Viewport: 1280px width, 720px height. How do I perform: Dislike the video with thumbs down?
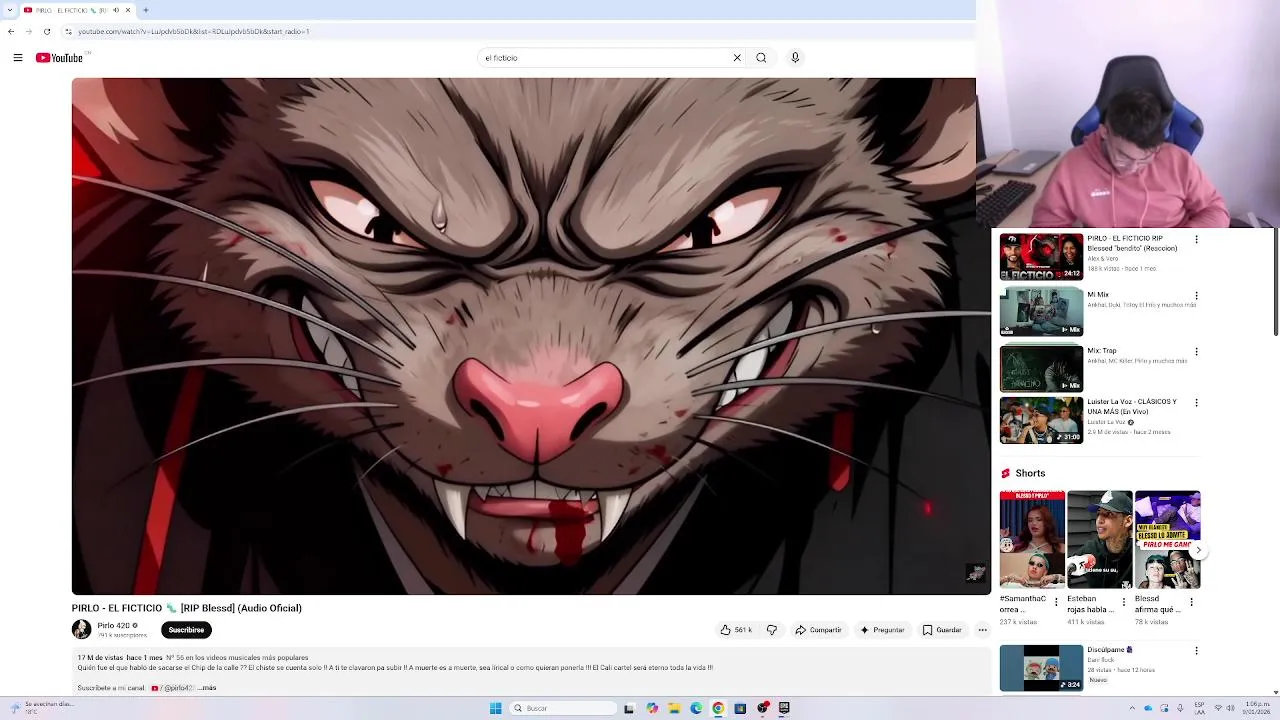(771, 630)
